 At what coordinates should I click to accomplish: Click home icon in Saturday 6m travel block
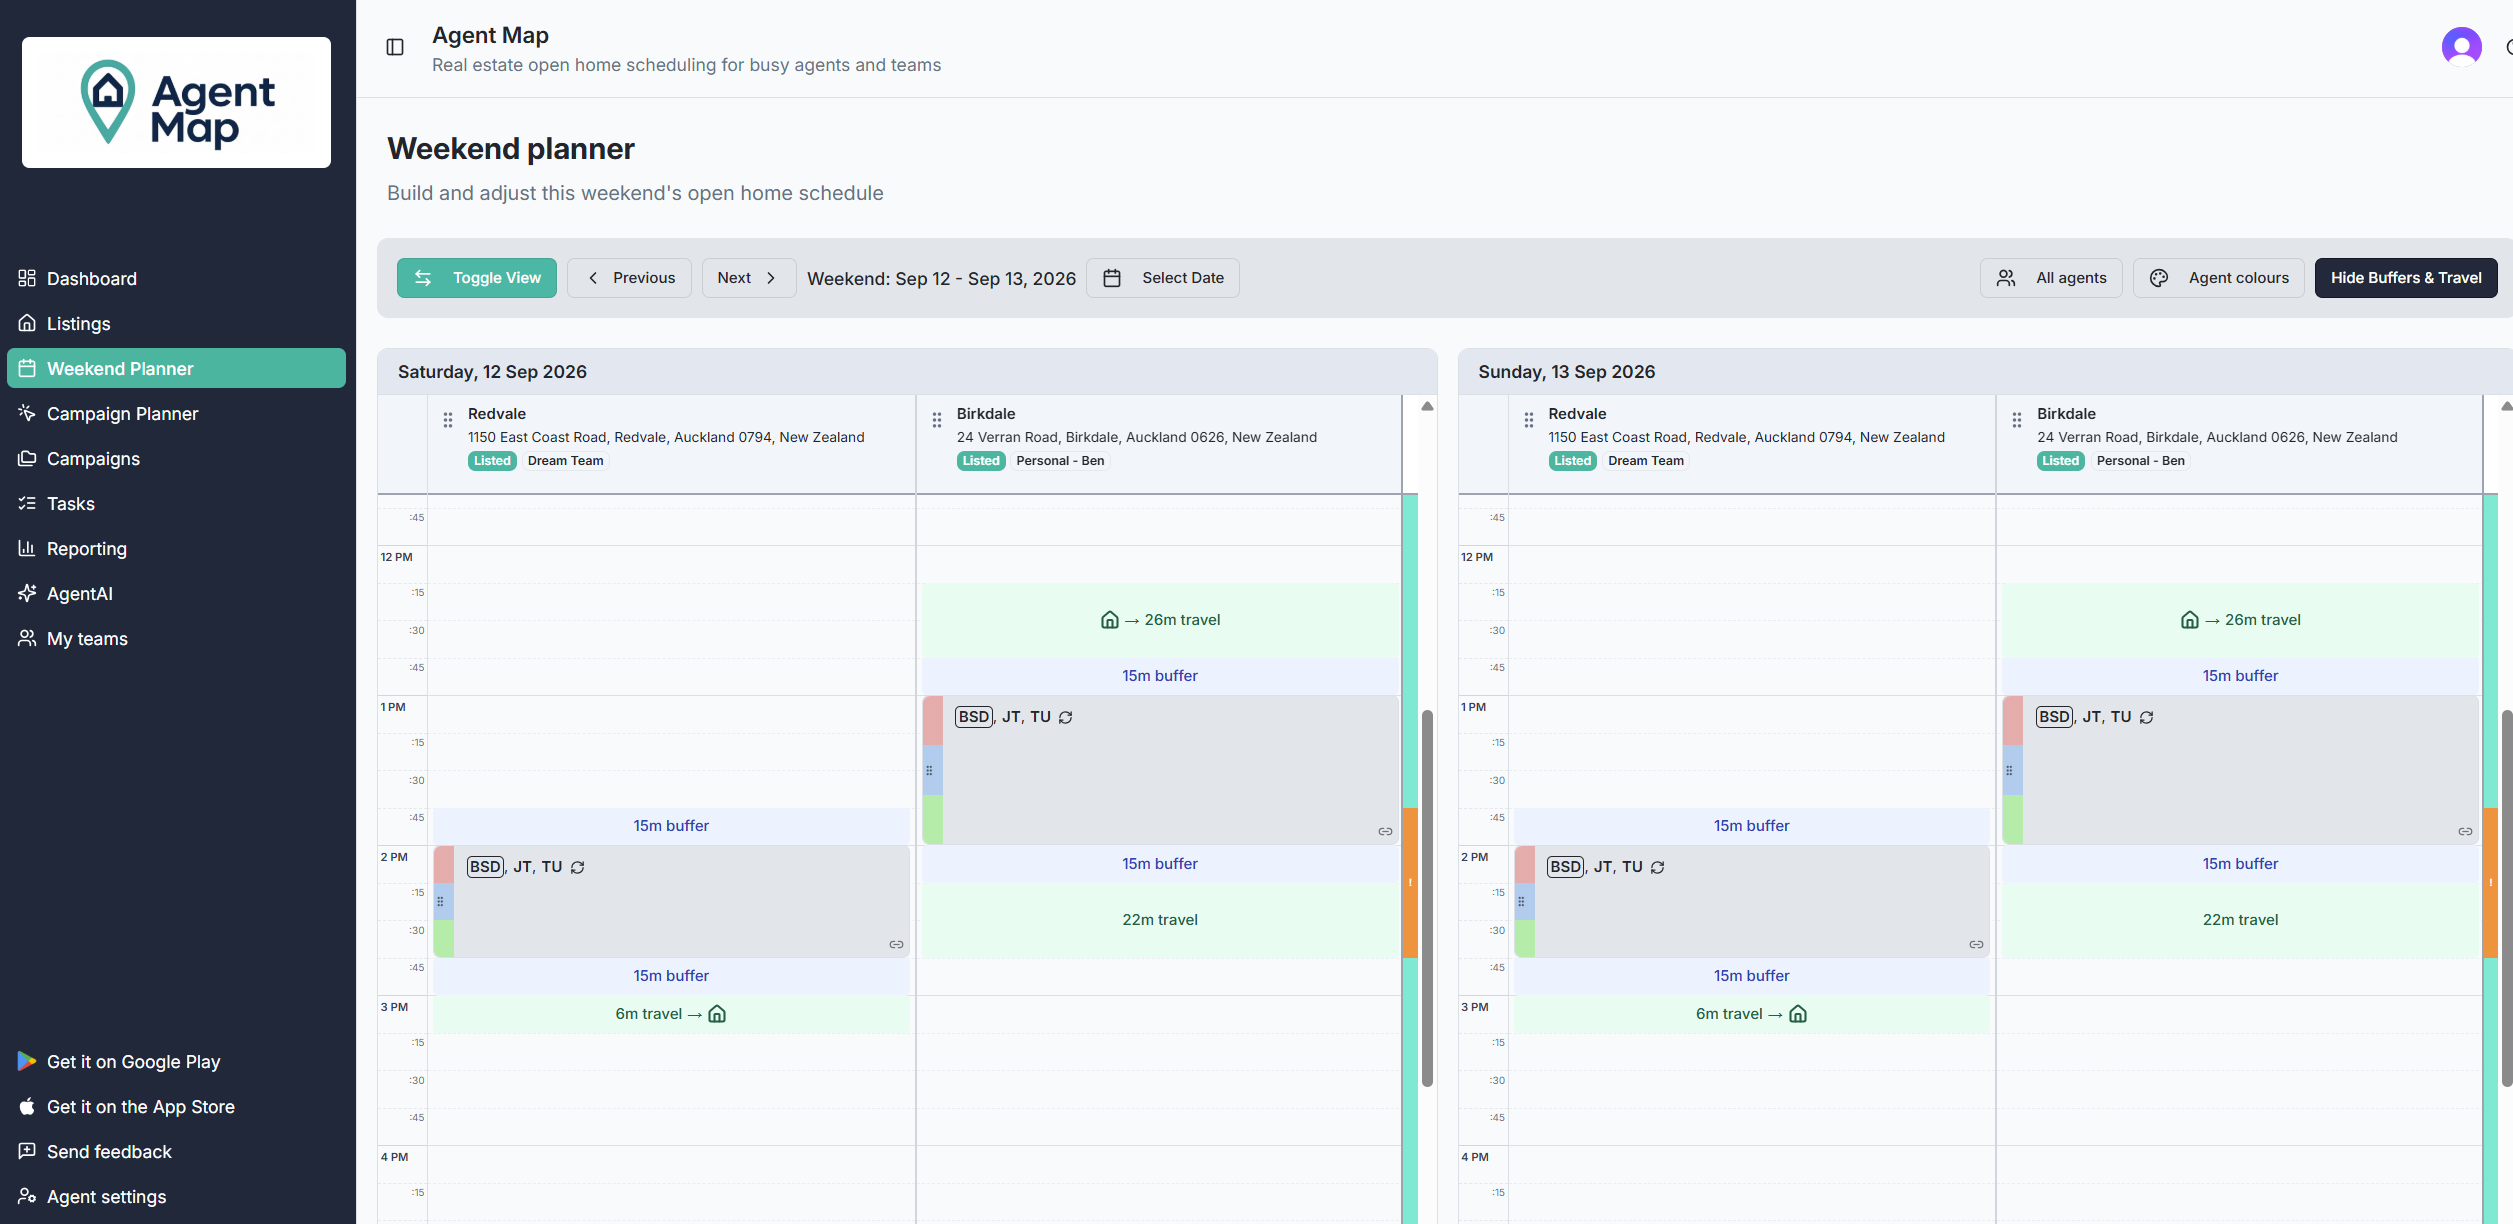pos(717,1014)
